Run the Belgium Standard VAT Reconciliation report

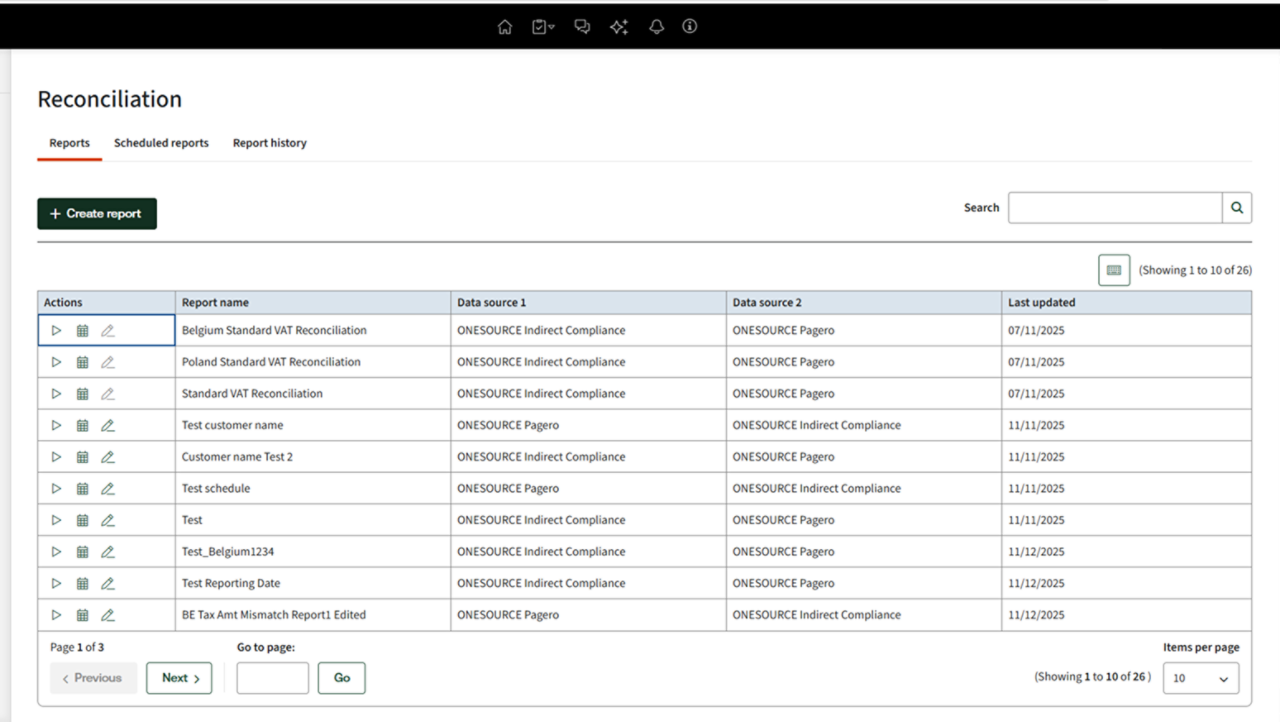pos(56,330)
